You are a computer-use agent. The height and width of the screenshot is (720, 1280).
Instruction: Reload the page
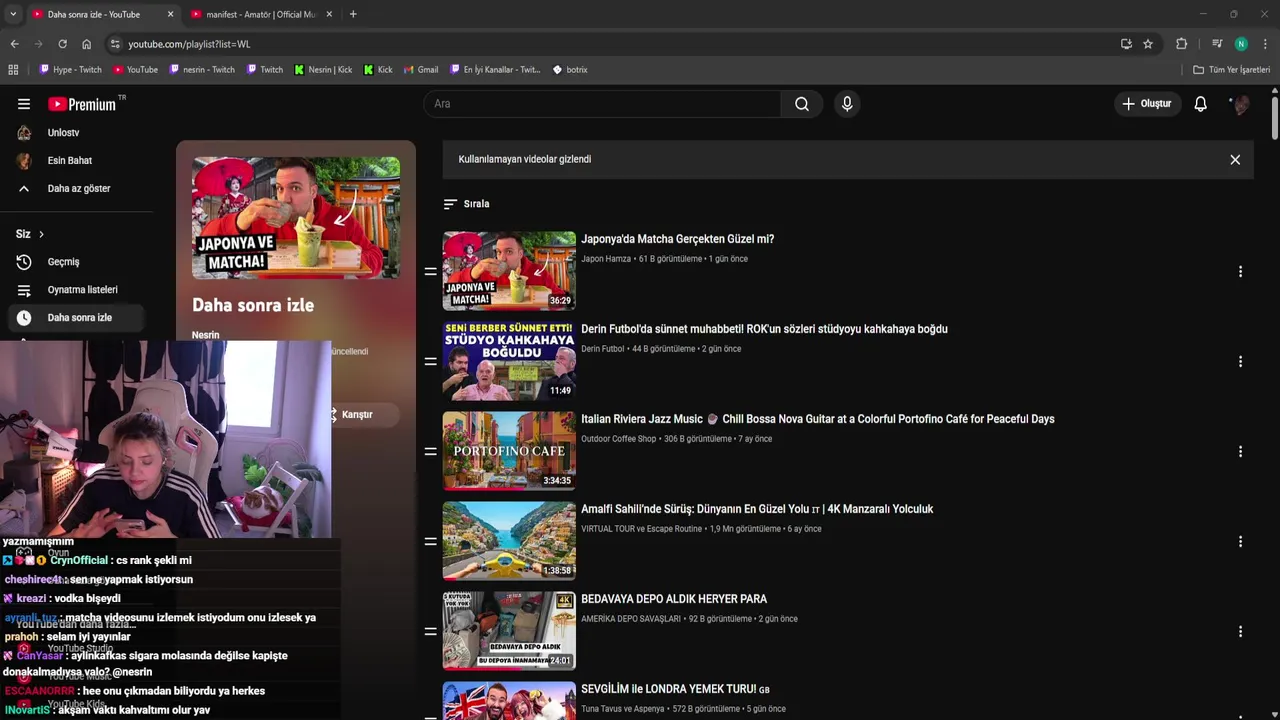(x=62, y=44)
